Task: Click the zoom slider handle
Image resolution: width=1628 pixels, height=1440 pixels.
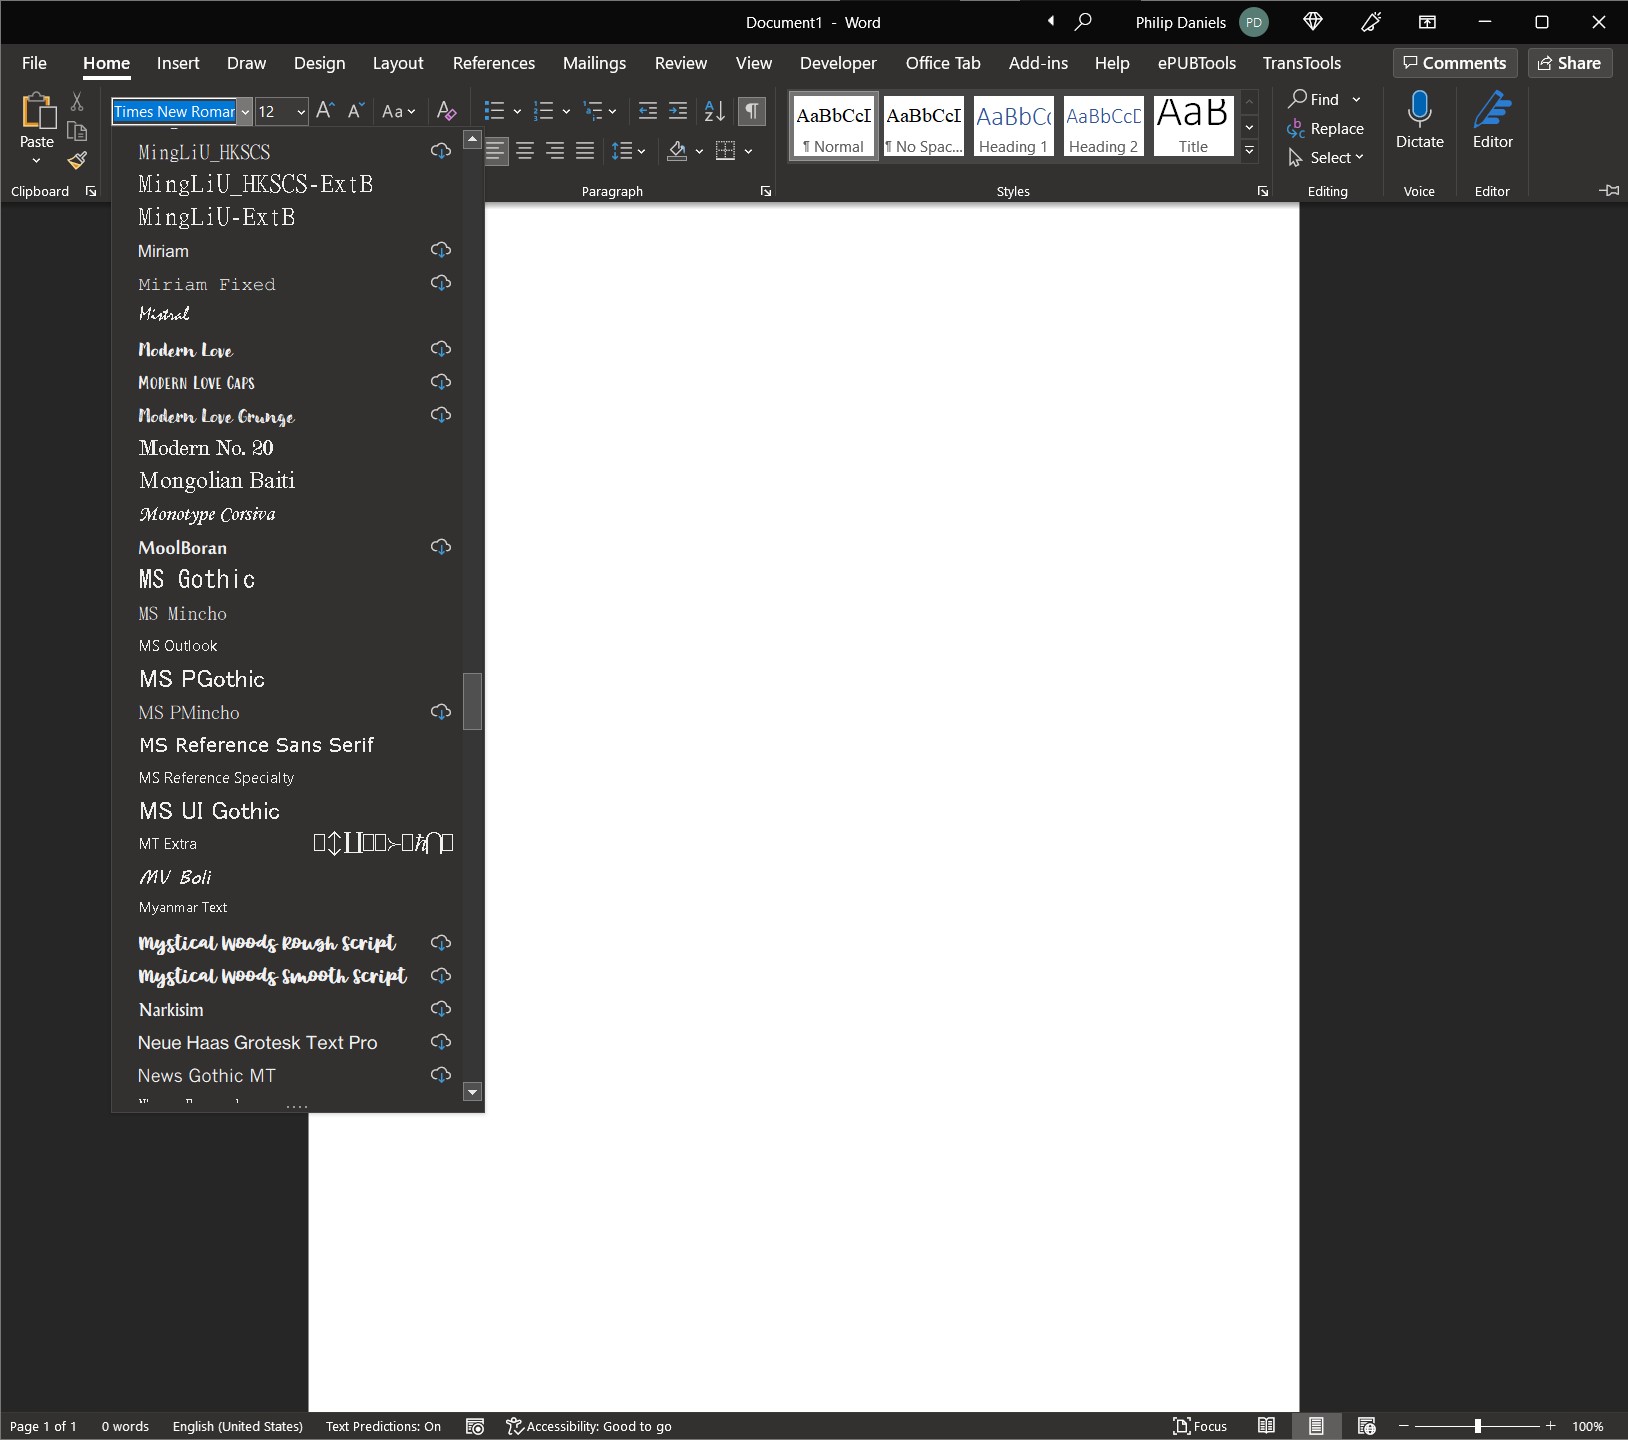Action: [x=1477, y=1426]
